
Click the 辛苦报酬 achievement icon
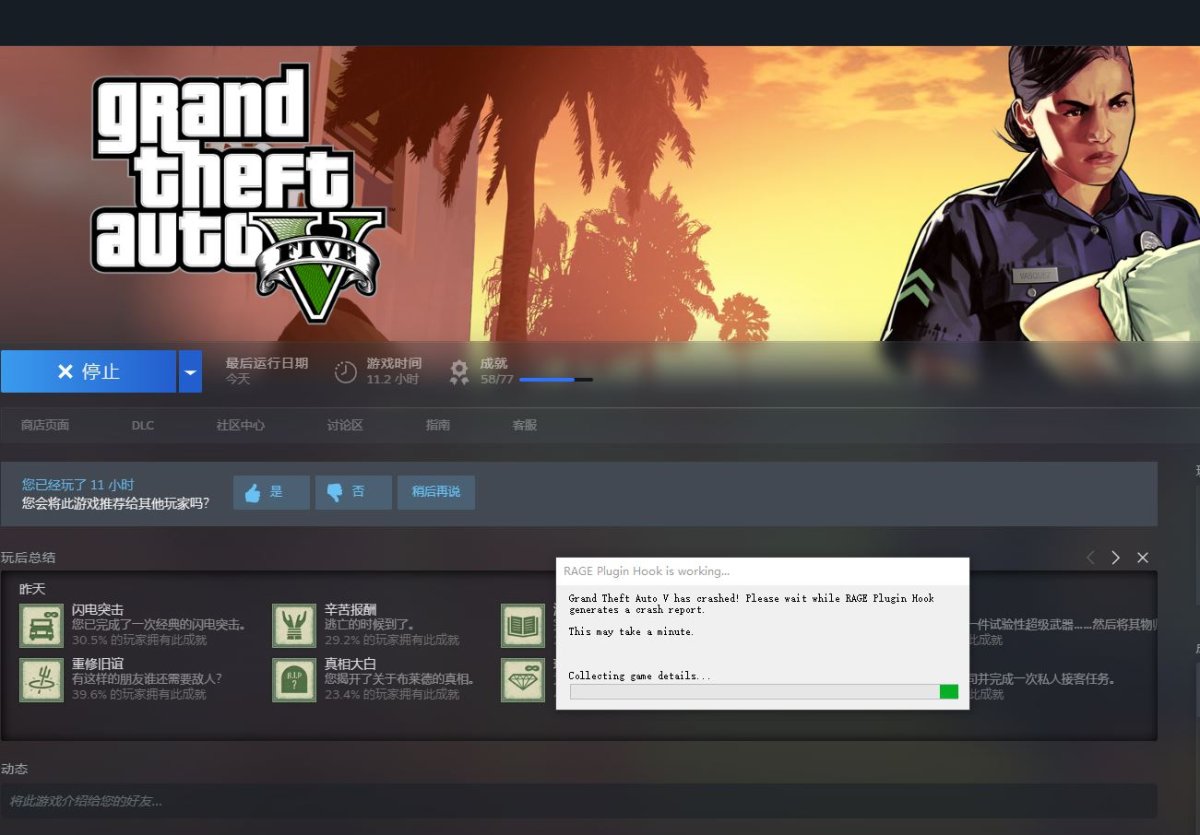tap(294, 625)
